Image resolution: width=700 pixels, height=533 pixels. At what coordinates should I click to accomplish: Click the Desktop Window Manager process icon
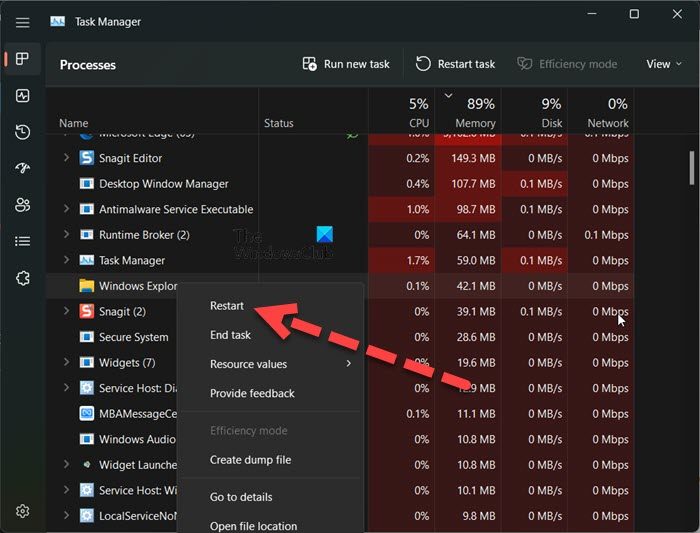87,183
